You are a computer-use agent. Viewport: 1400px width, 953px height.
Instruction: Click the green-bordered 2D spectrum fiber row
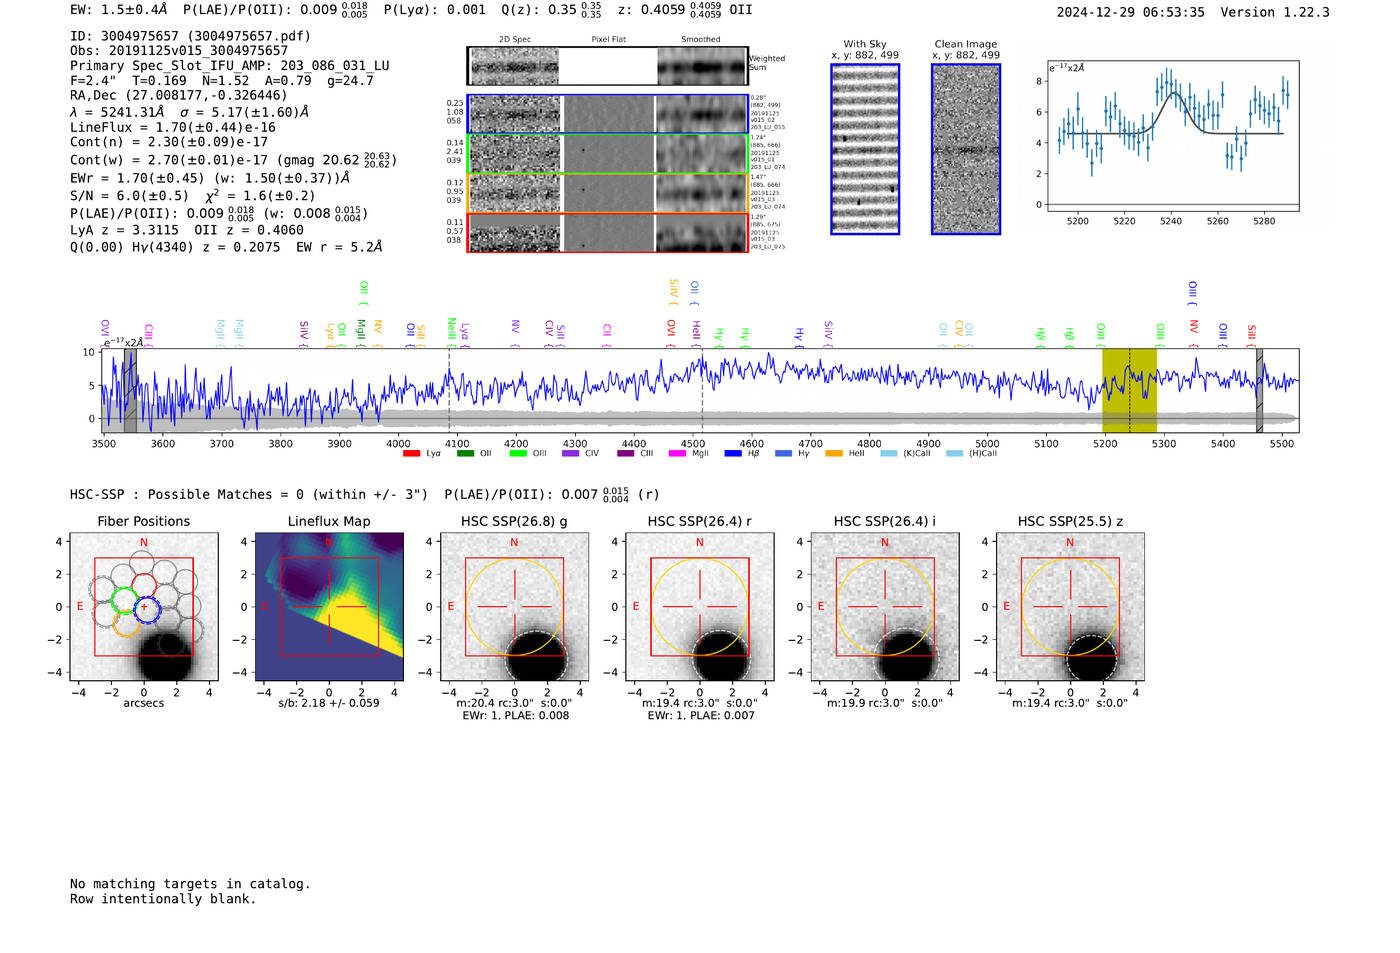[x=607, y=154]
